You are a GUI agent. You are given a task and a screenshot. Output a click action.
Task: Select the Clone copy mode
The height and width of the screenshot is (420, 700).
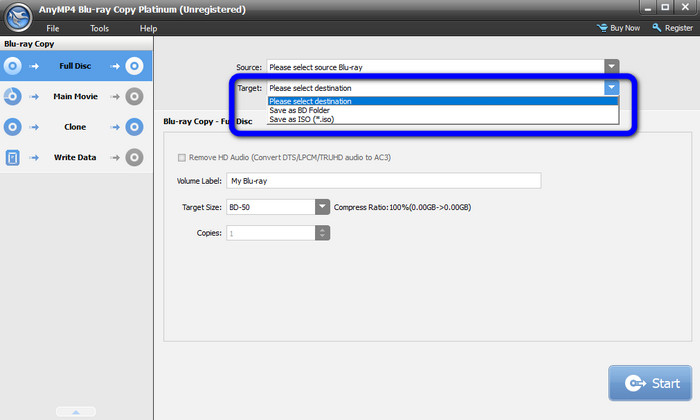tap(76, 127)
